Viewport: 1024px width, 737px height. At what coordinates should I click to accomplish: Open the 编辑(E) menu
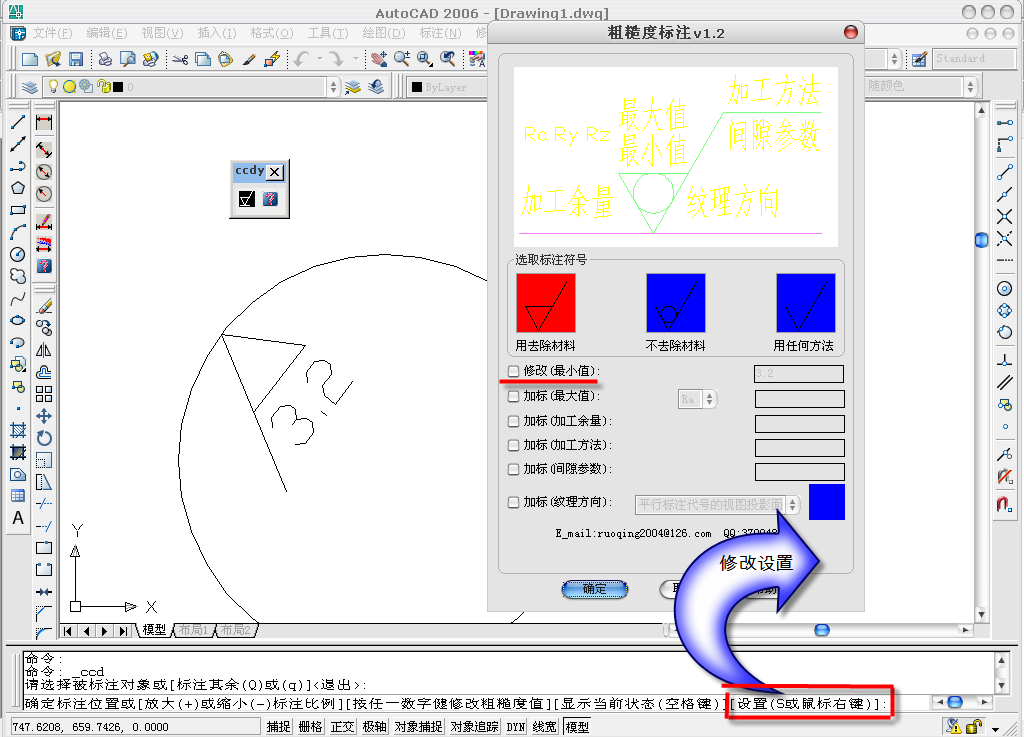click(106, 33)
